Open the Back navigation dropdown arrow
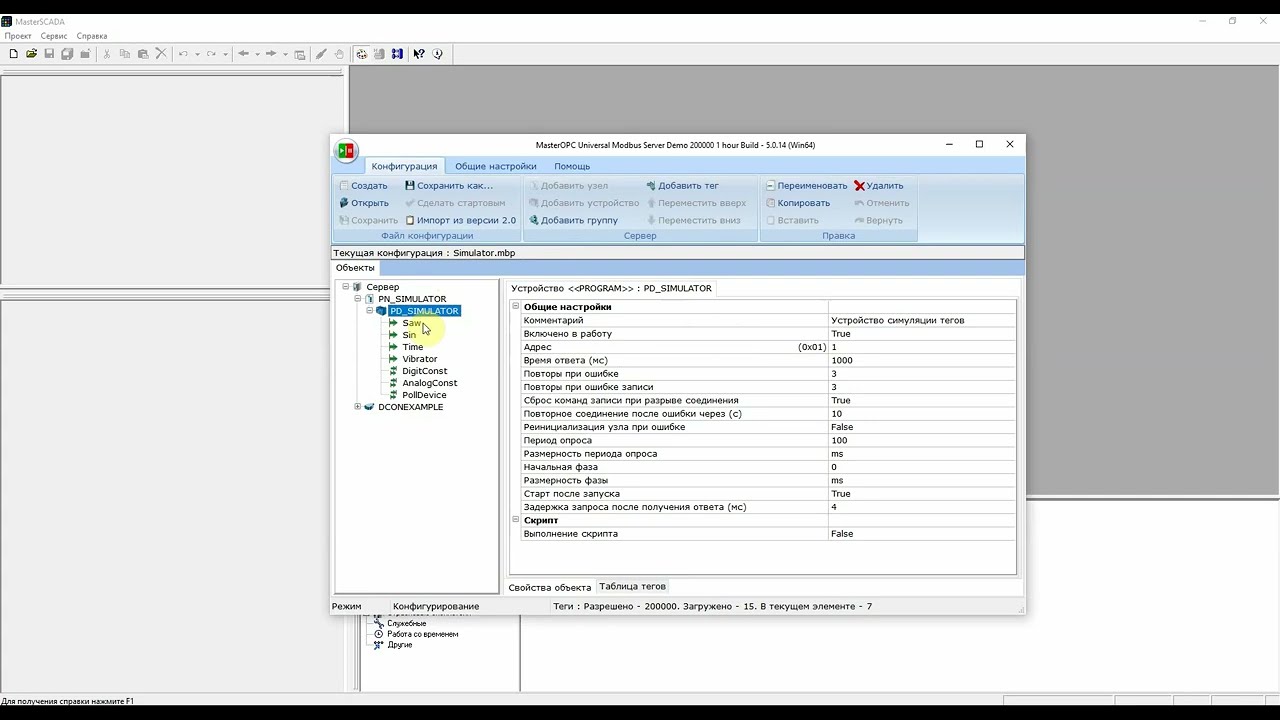The image size is (1280, 720). pos(257,54)
